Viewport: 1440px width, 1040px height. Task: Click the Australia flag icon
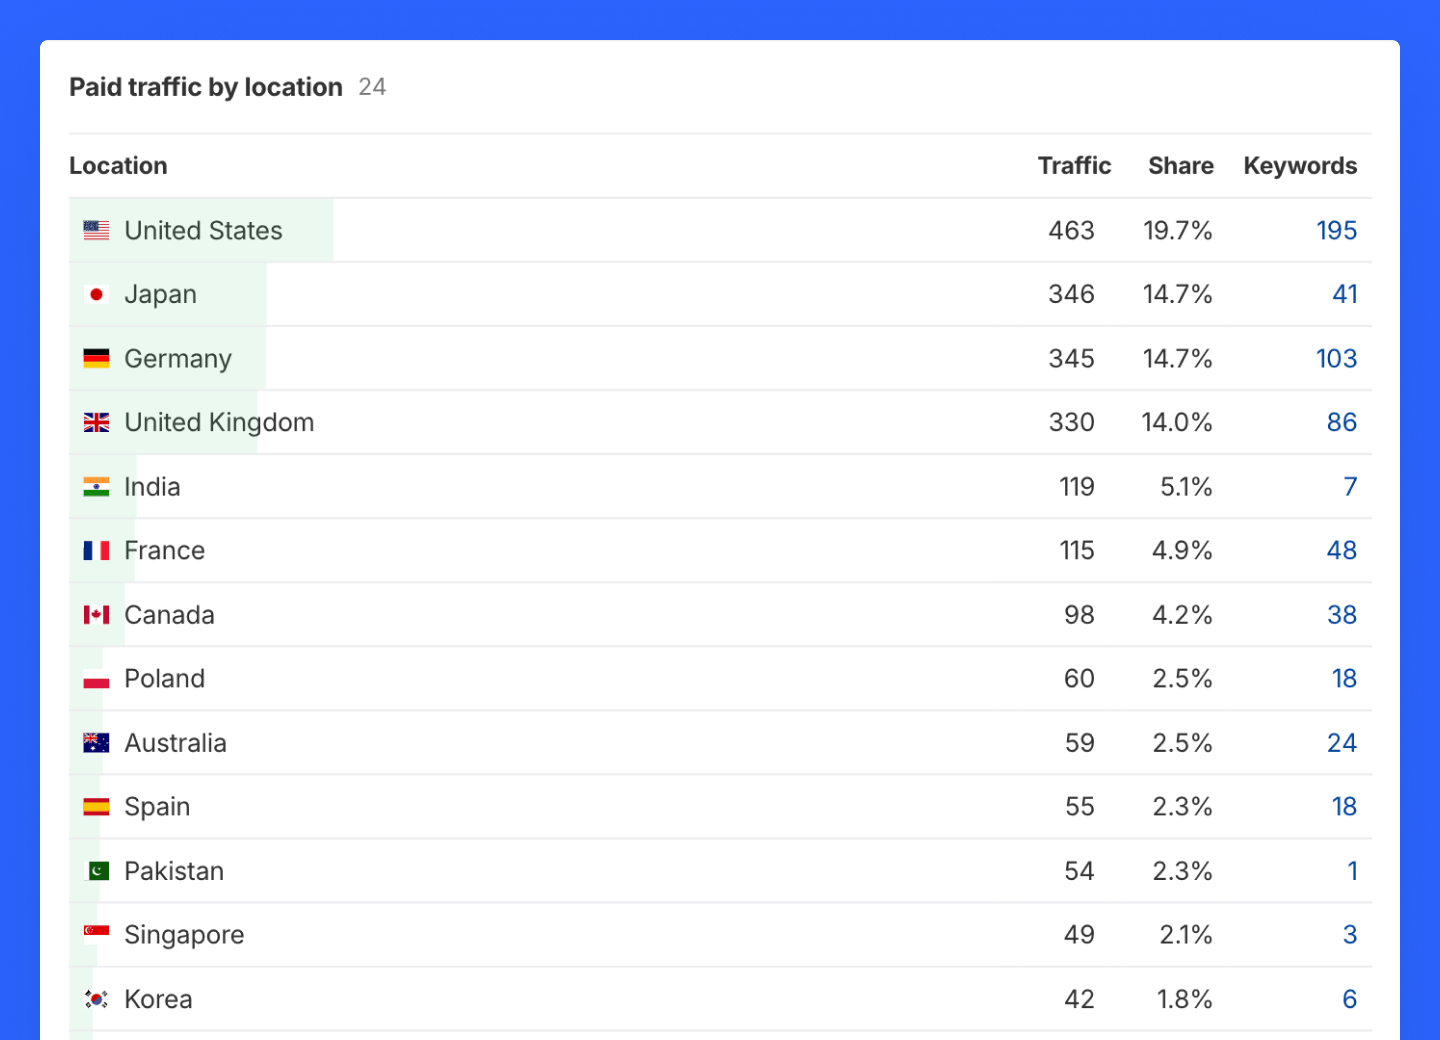tap(96, 743)
